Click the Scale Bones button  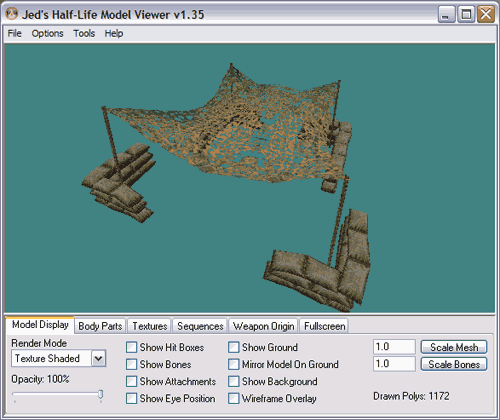tap(454, 364)
